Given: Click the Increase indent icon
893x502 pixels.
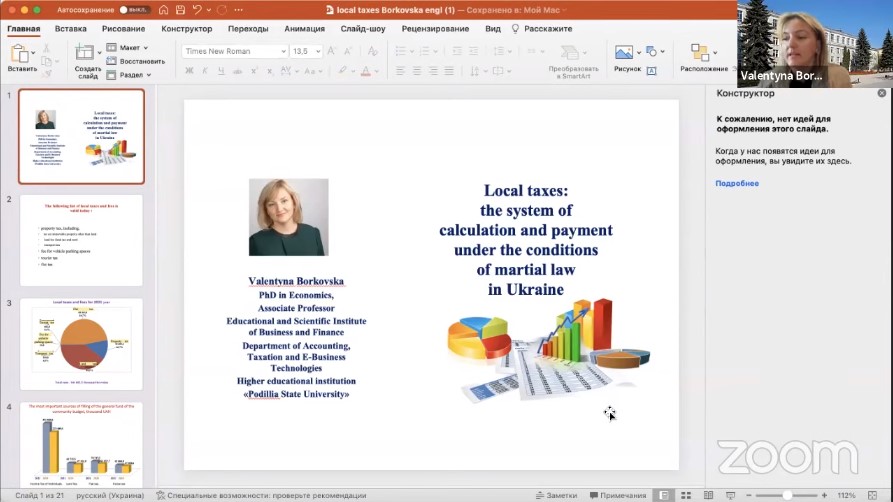Looking at the screenshot, I should (x=473, y=51).
